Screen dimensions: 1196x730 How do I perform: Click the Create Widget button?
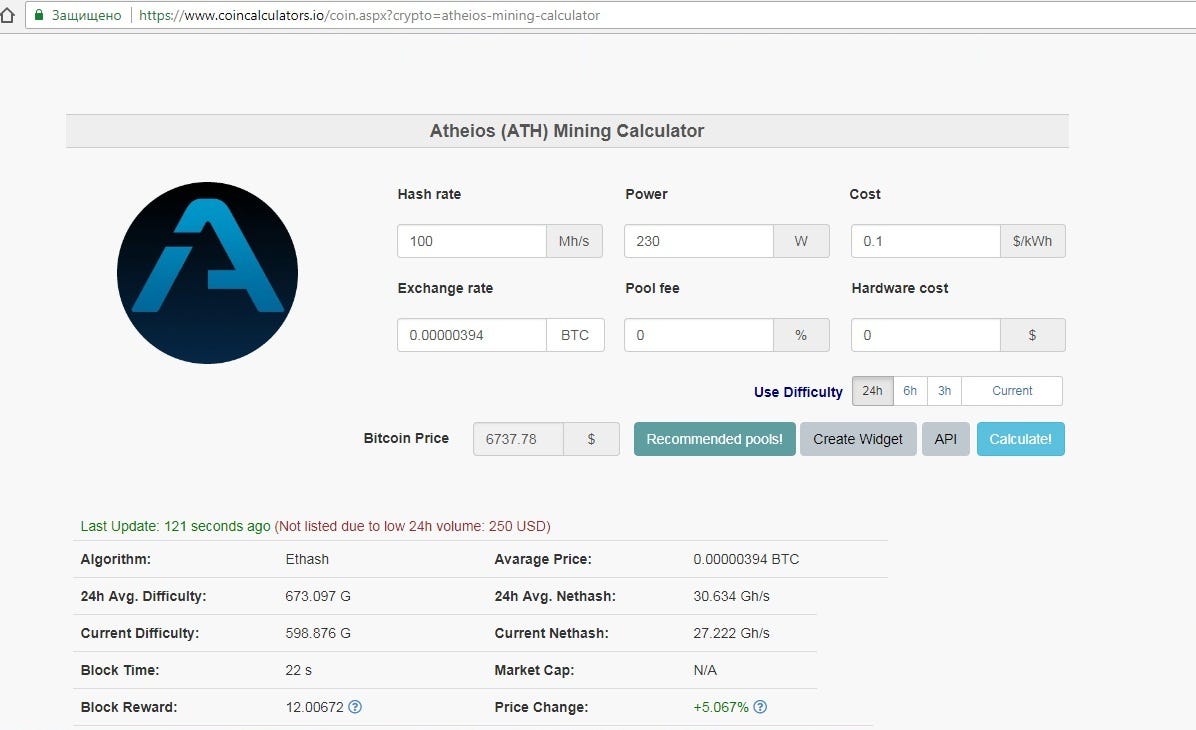pyautogui.click(x=858, y=439)
